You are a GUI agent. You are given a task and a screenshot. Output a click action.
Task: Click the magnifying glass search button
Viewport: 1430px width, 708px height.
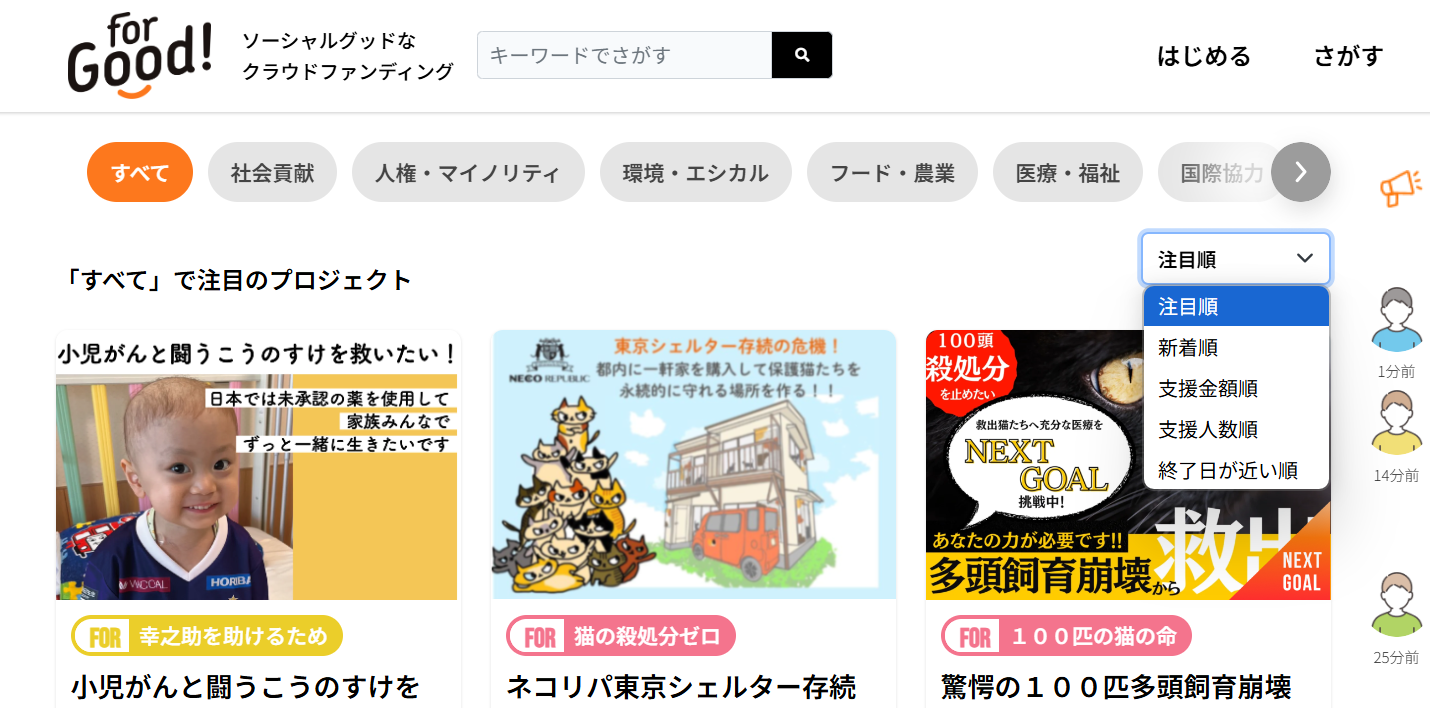(x=802, y=55)
